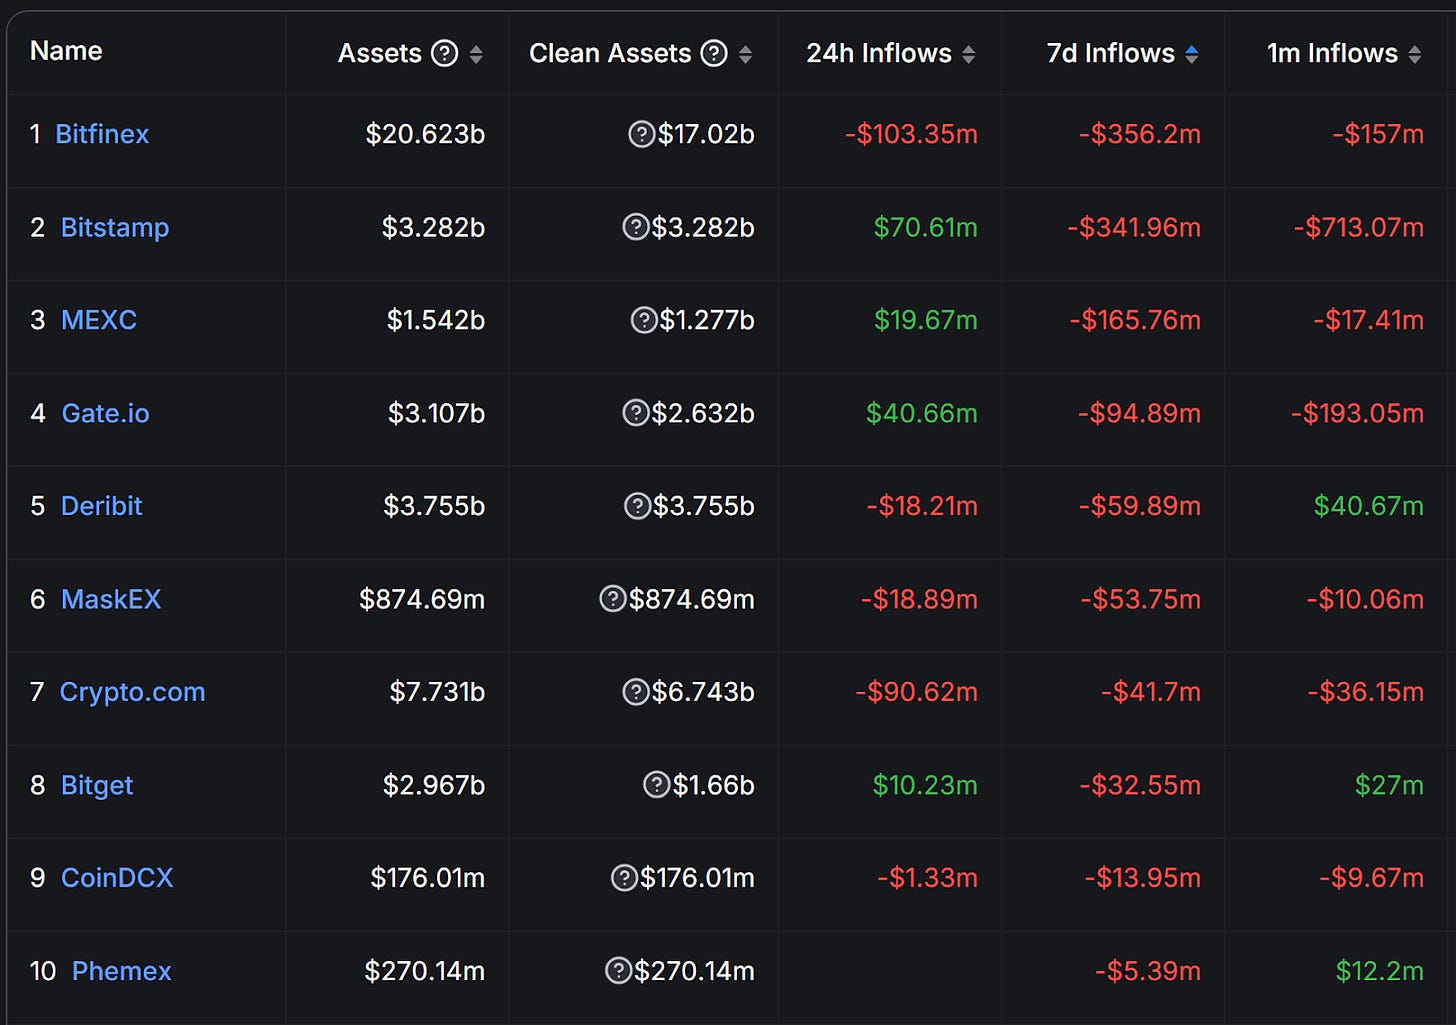Open the Phemex exchange link
1456x1025 pixels.
tap(122, 971)
